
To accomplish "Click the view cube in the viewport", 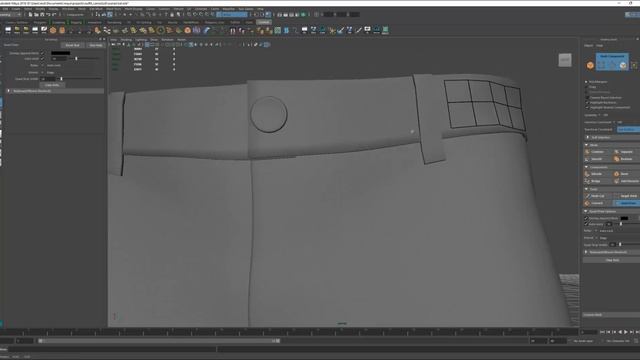I will click(x=565, y=60).
